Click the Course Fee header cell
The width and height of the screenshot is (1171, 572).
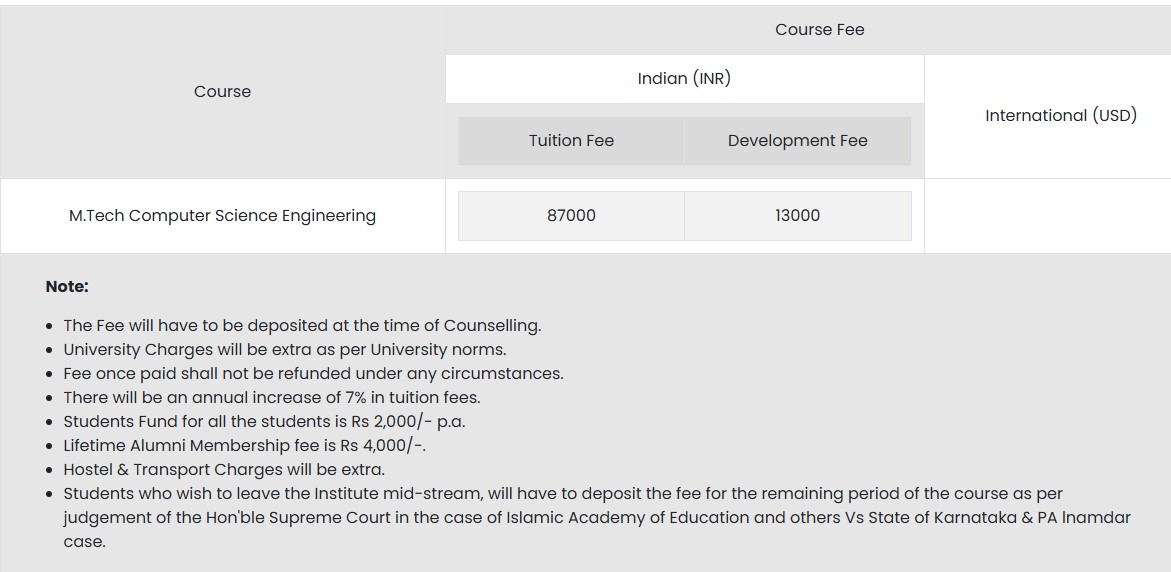pos(819,30)
